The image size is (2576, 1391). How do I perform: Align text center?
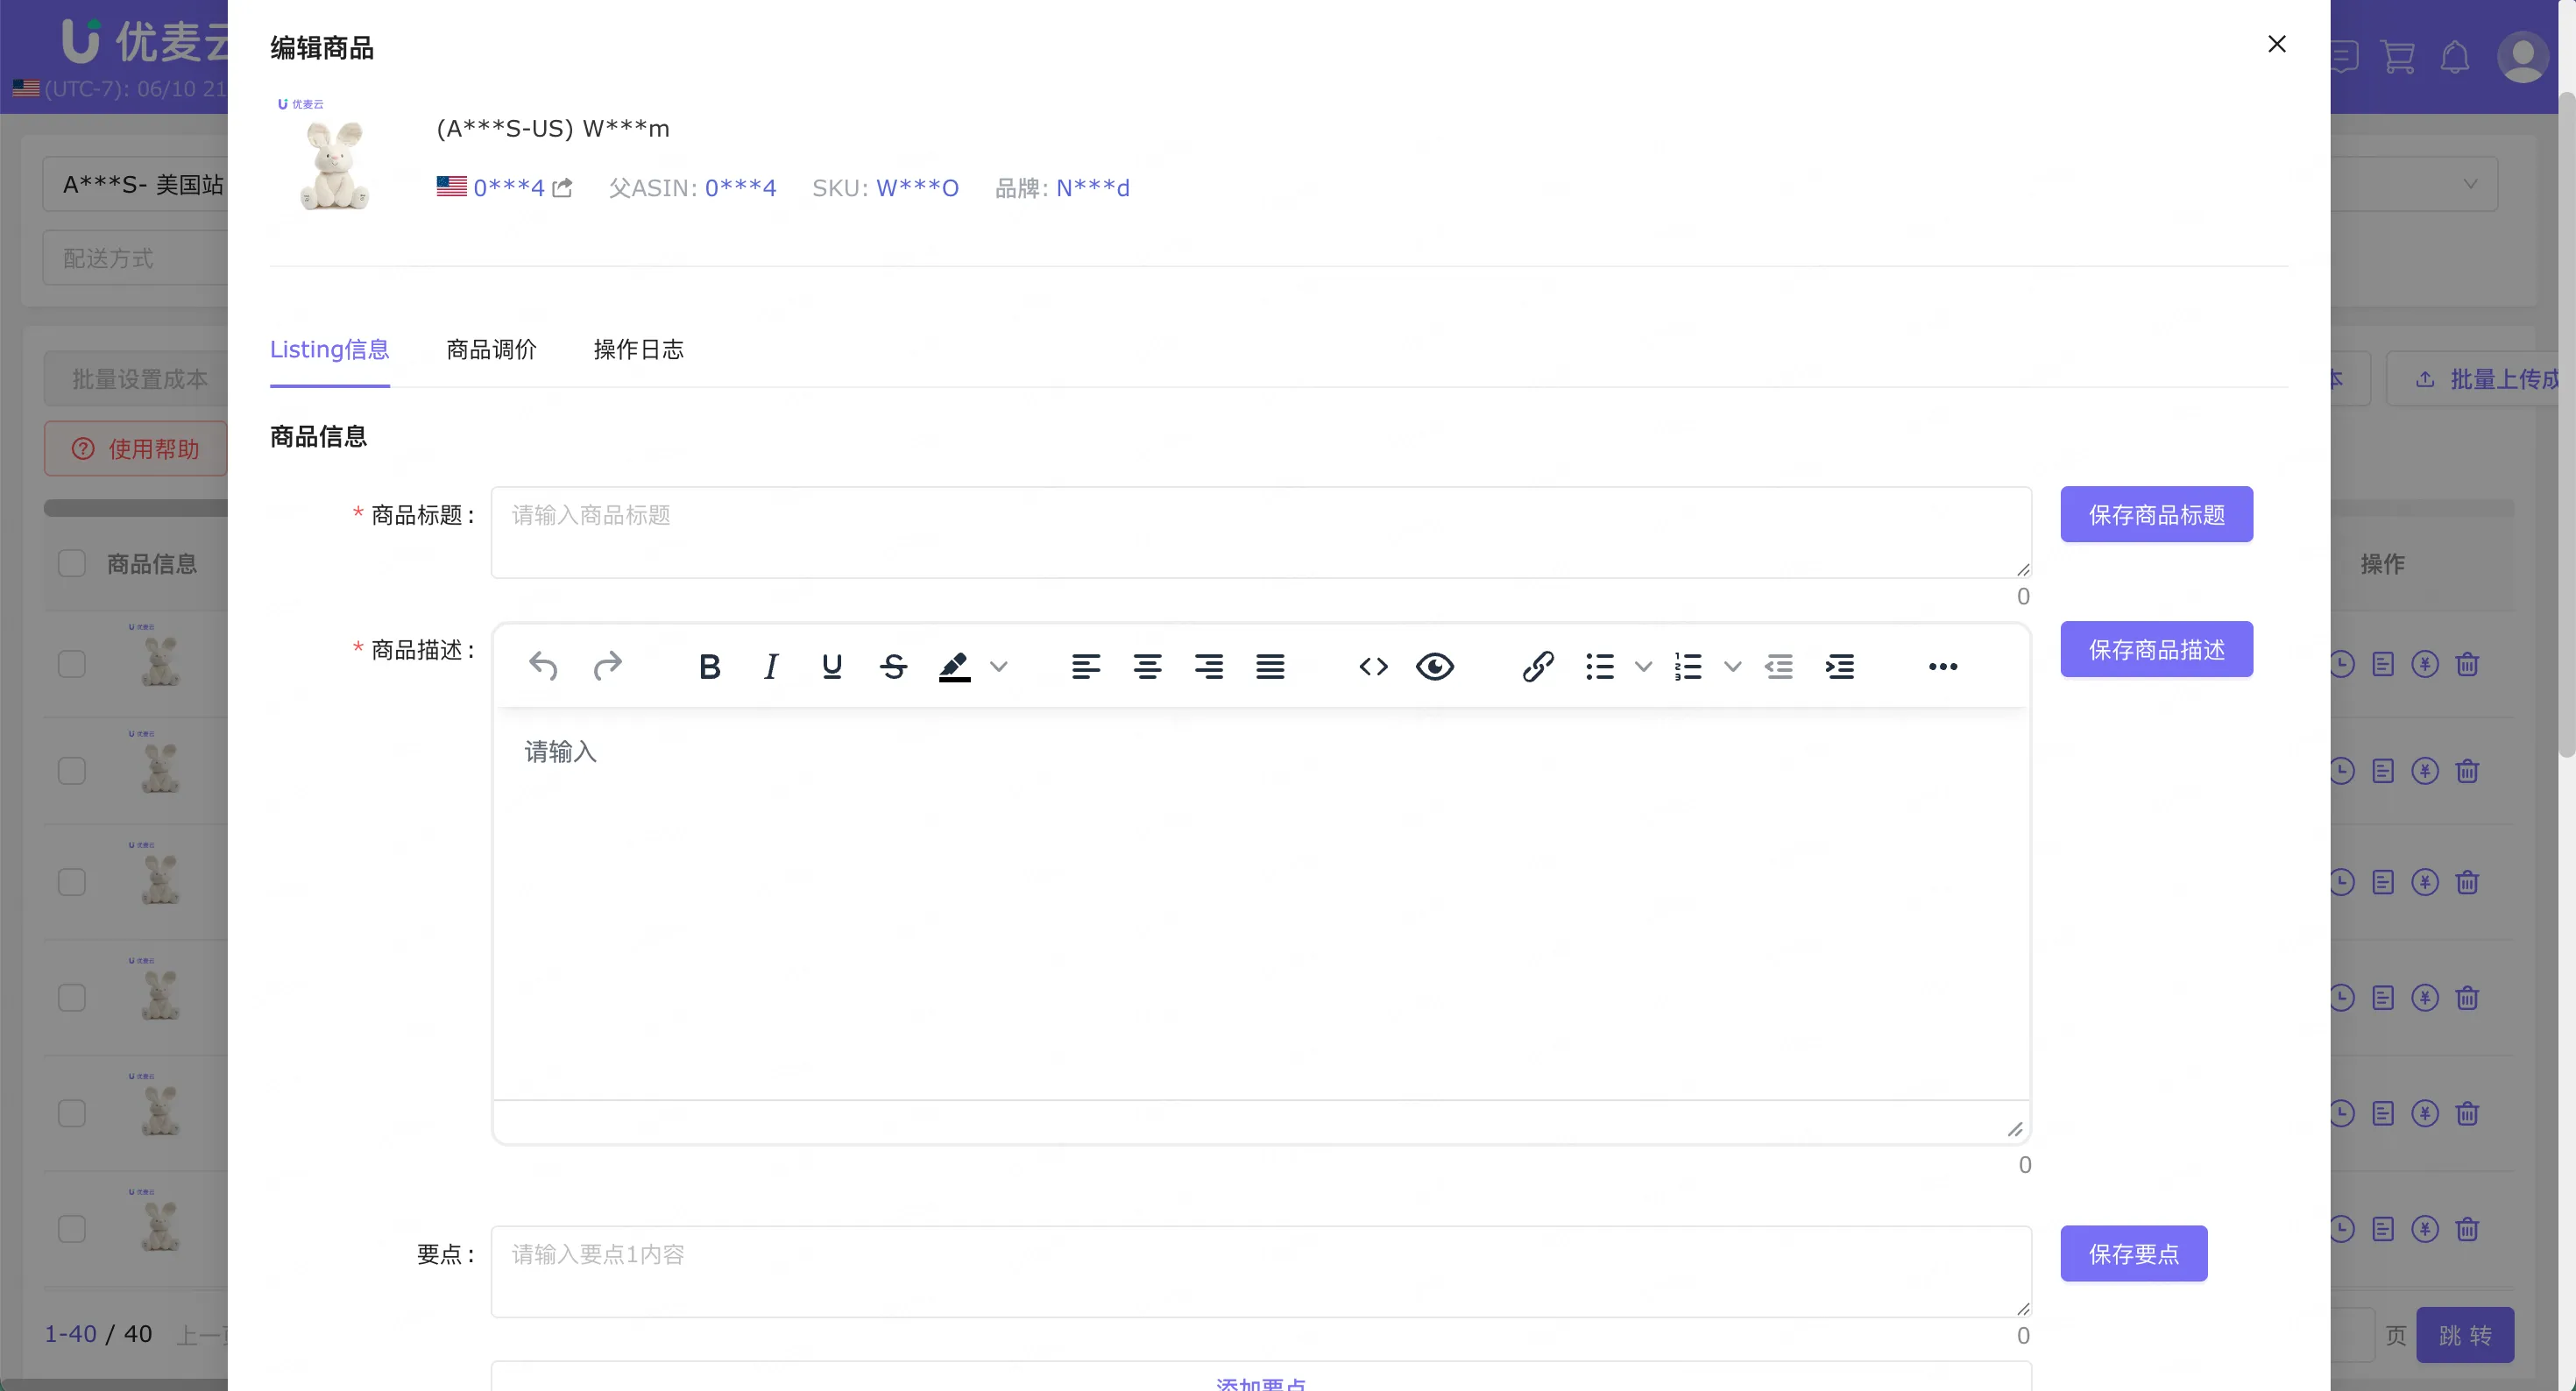pyautogui.click(x=1147, y=666)
